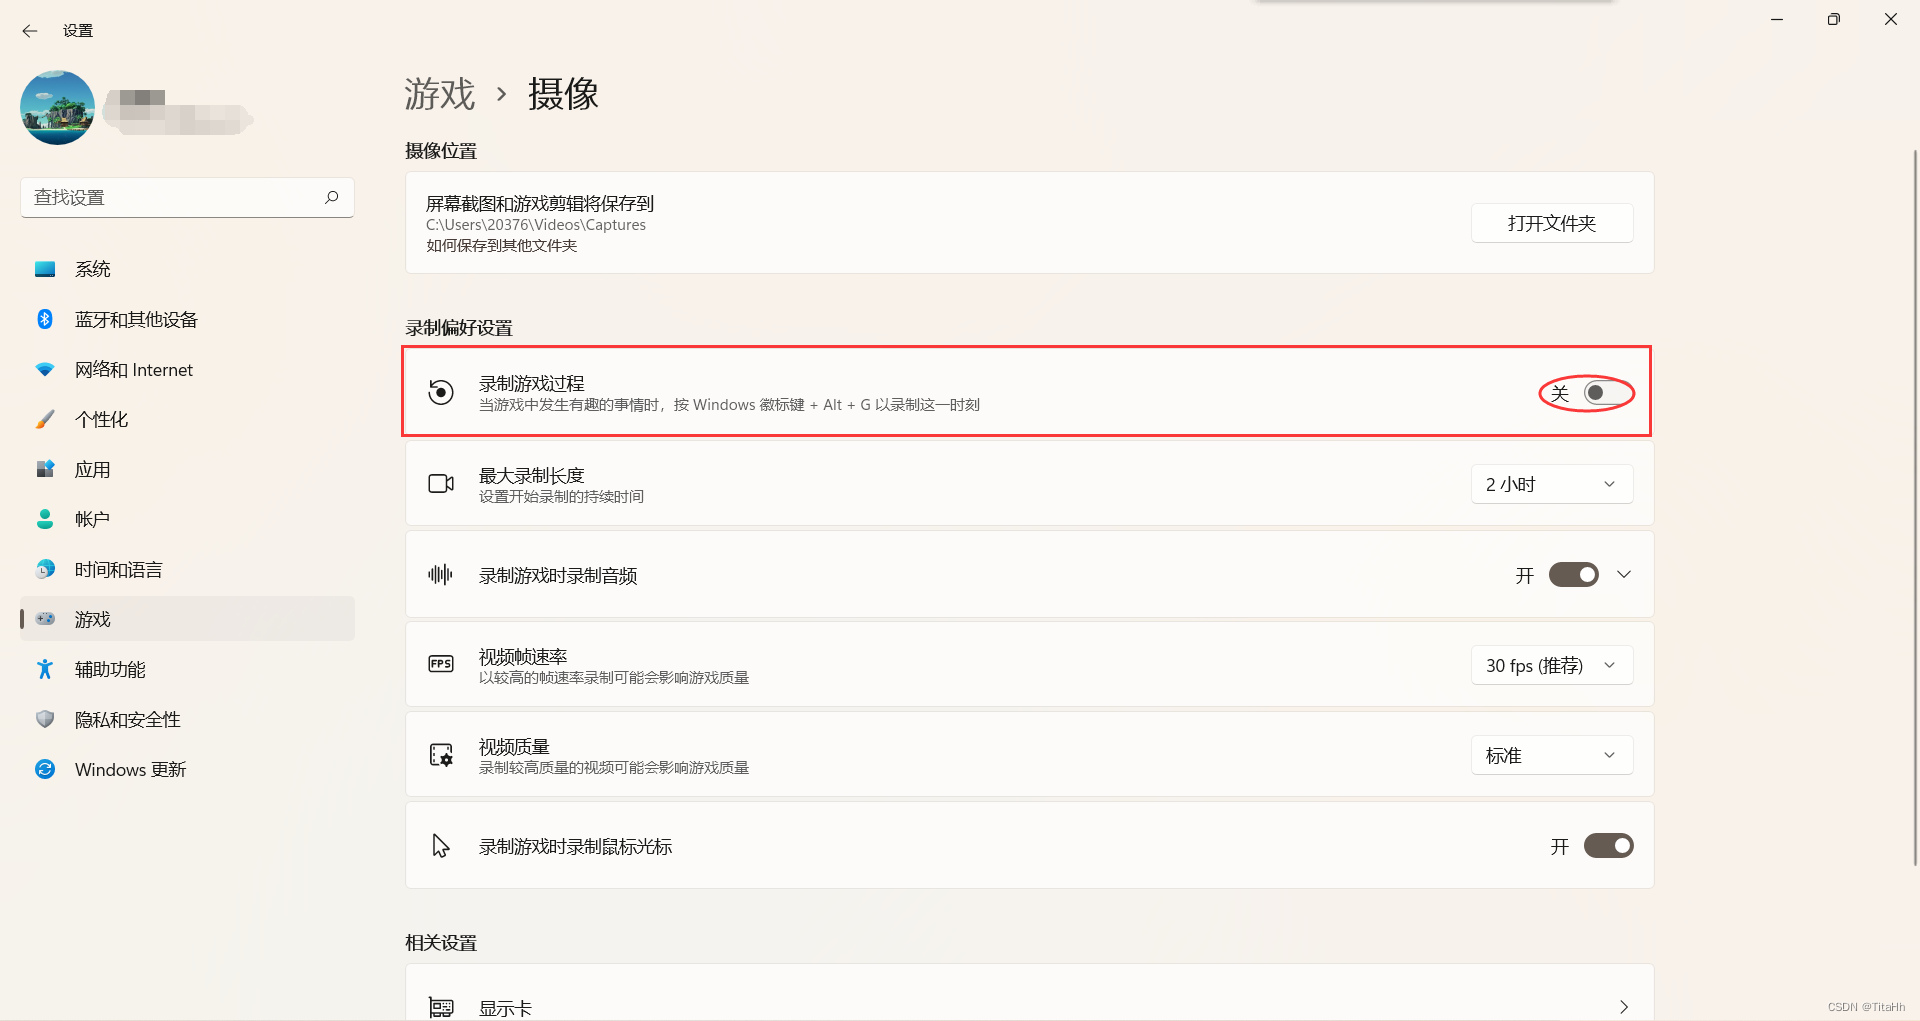The width and height of the screenshot is (1920, 1021).
Task: Turn off 录制游戏时录制音频 toggle
Action: coord(1574,575)
